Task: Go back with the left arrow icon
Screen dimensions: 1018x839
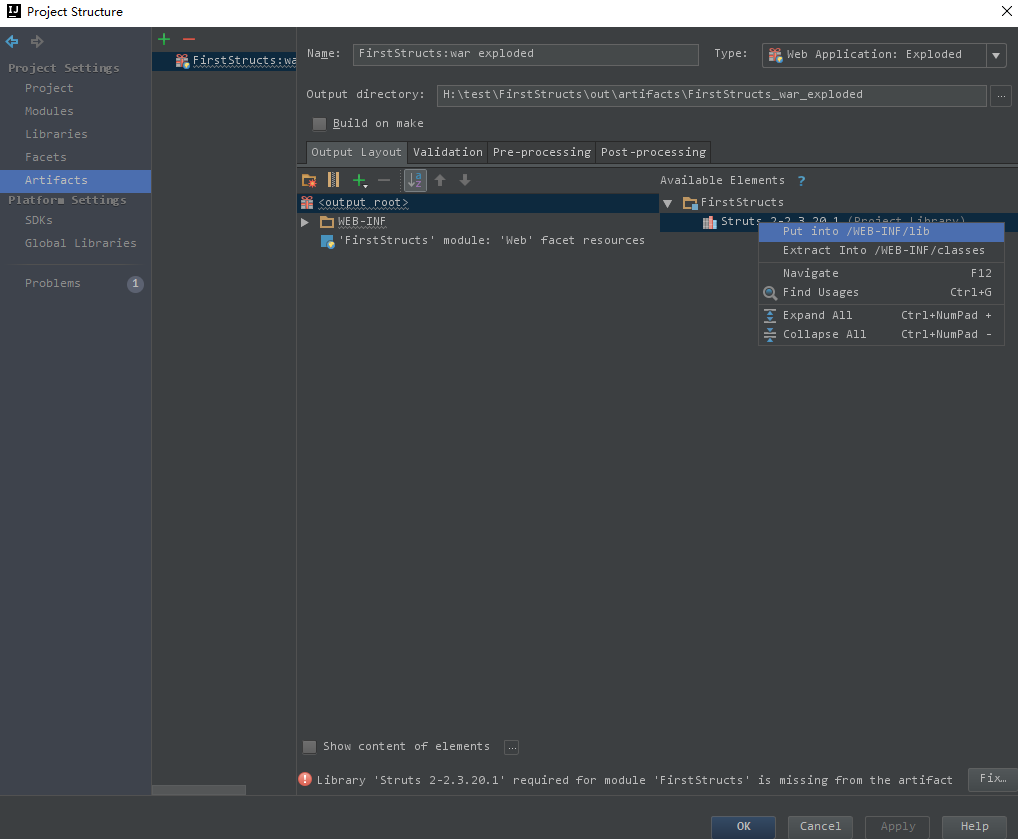Action: [x=12, y=42]
